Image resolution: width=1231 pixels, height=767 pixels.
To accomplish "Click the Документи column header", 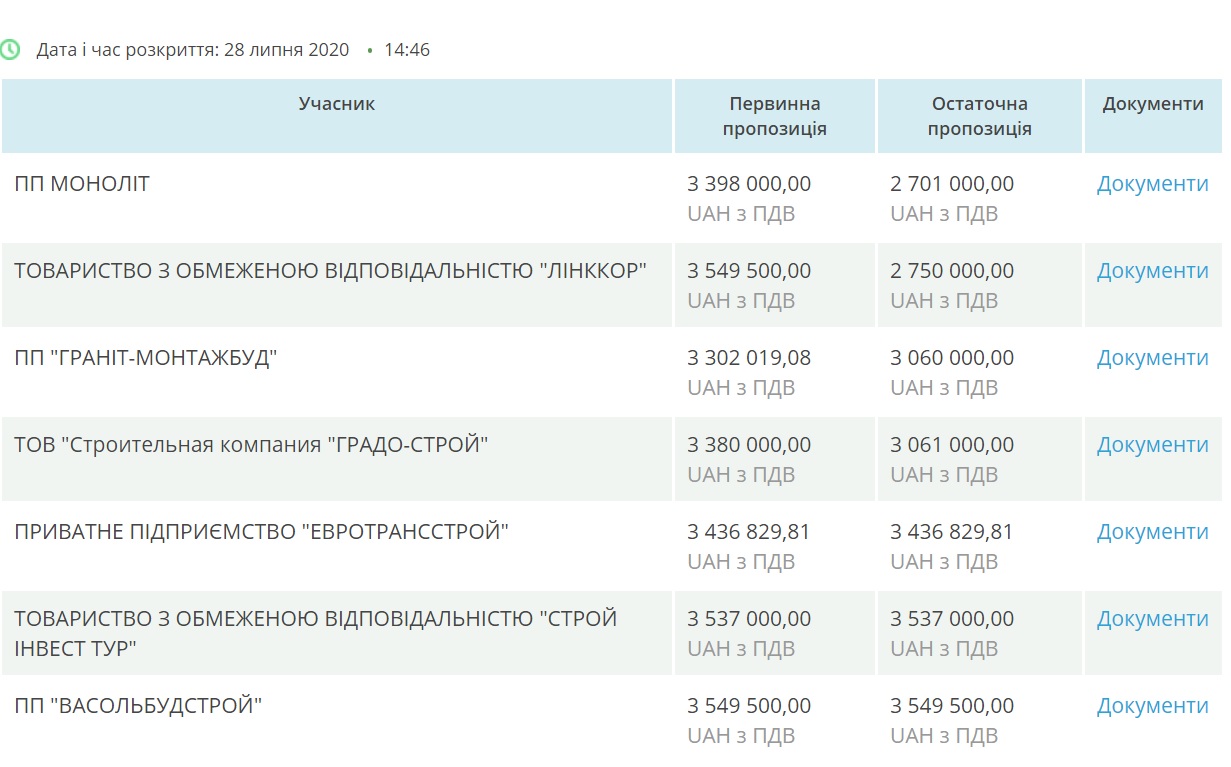I will pyautogui.click(x=1153, y=104).
